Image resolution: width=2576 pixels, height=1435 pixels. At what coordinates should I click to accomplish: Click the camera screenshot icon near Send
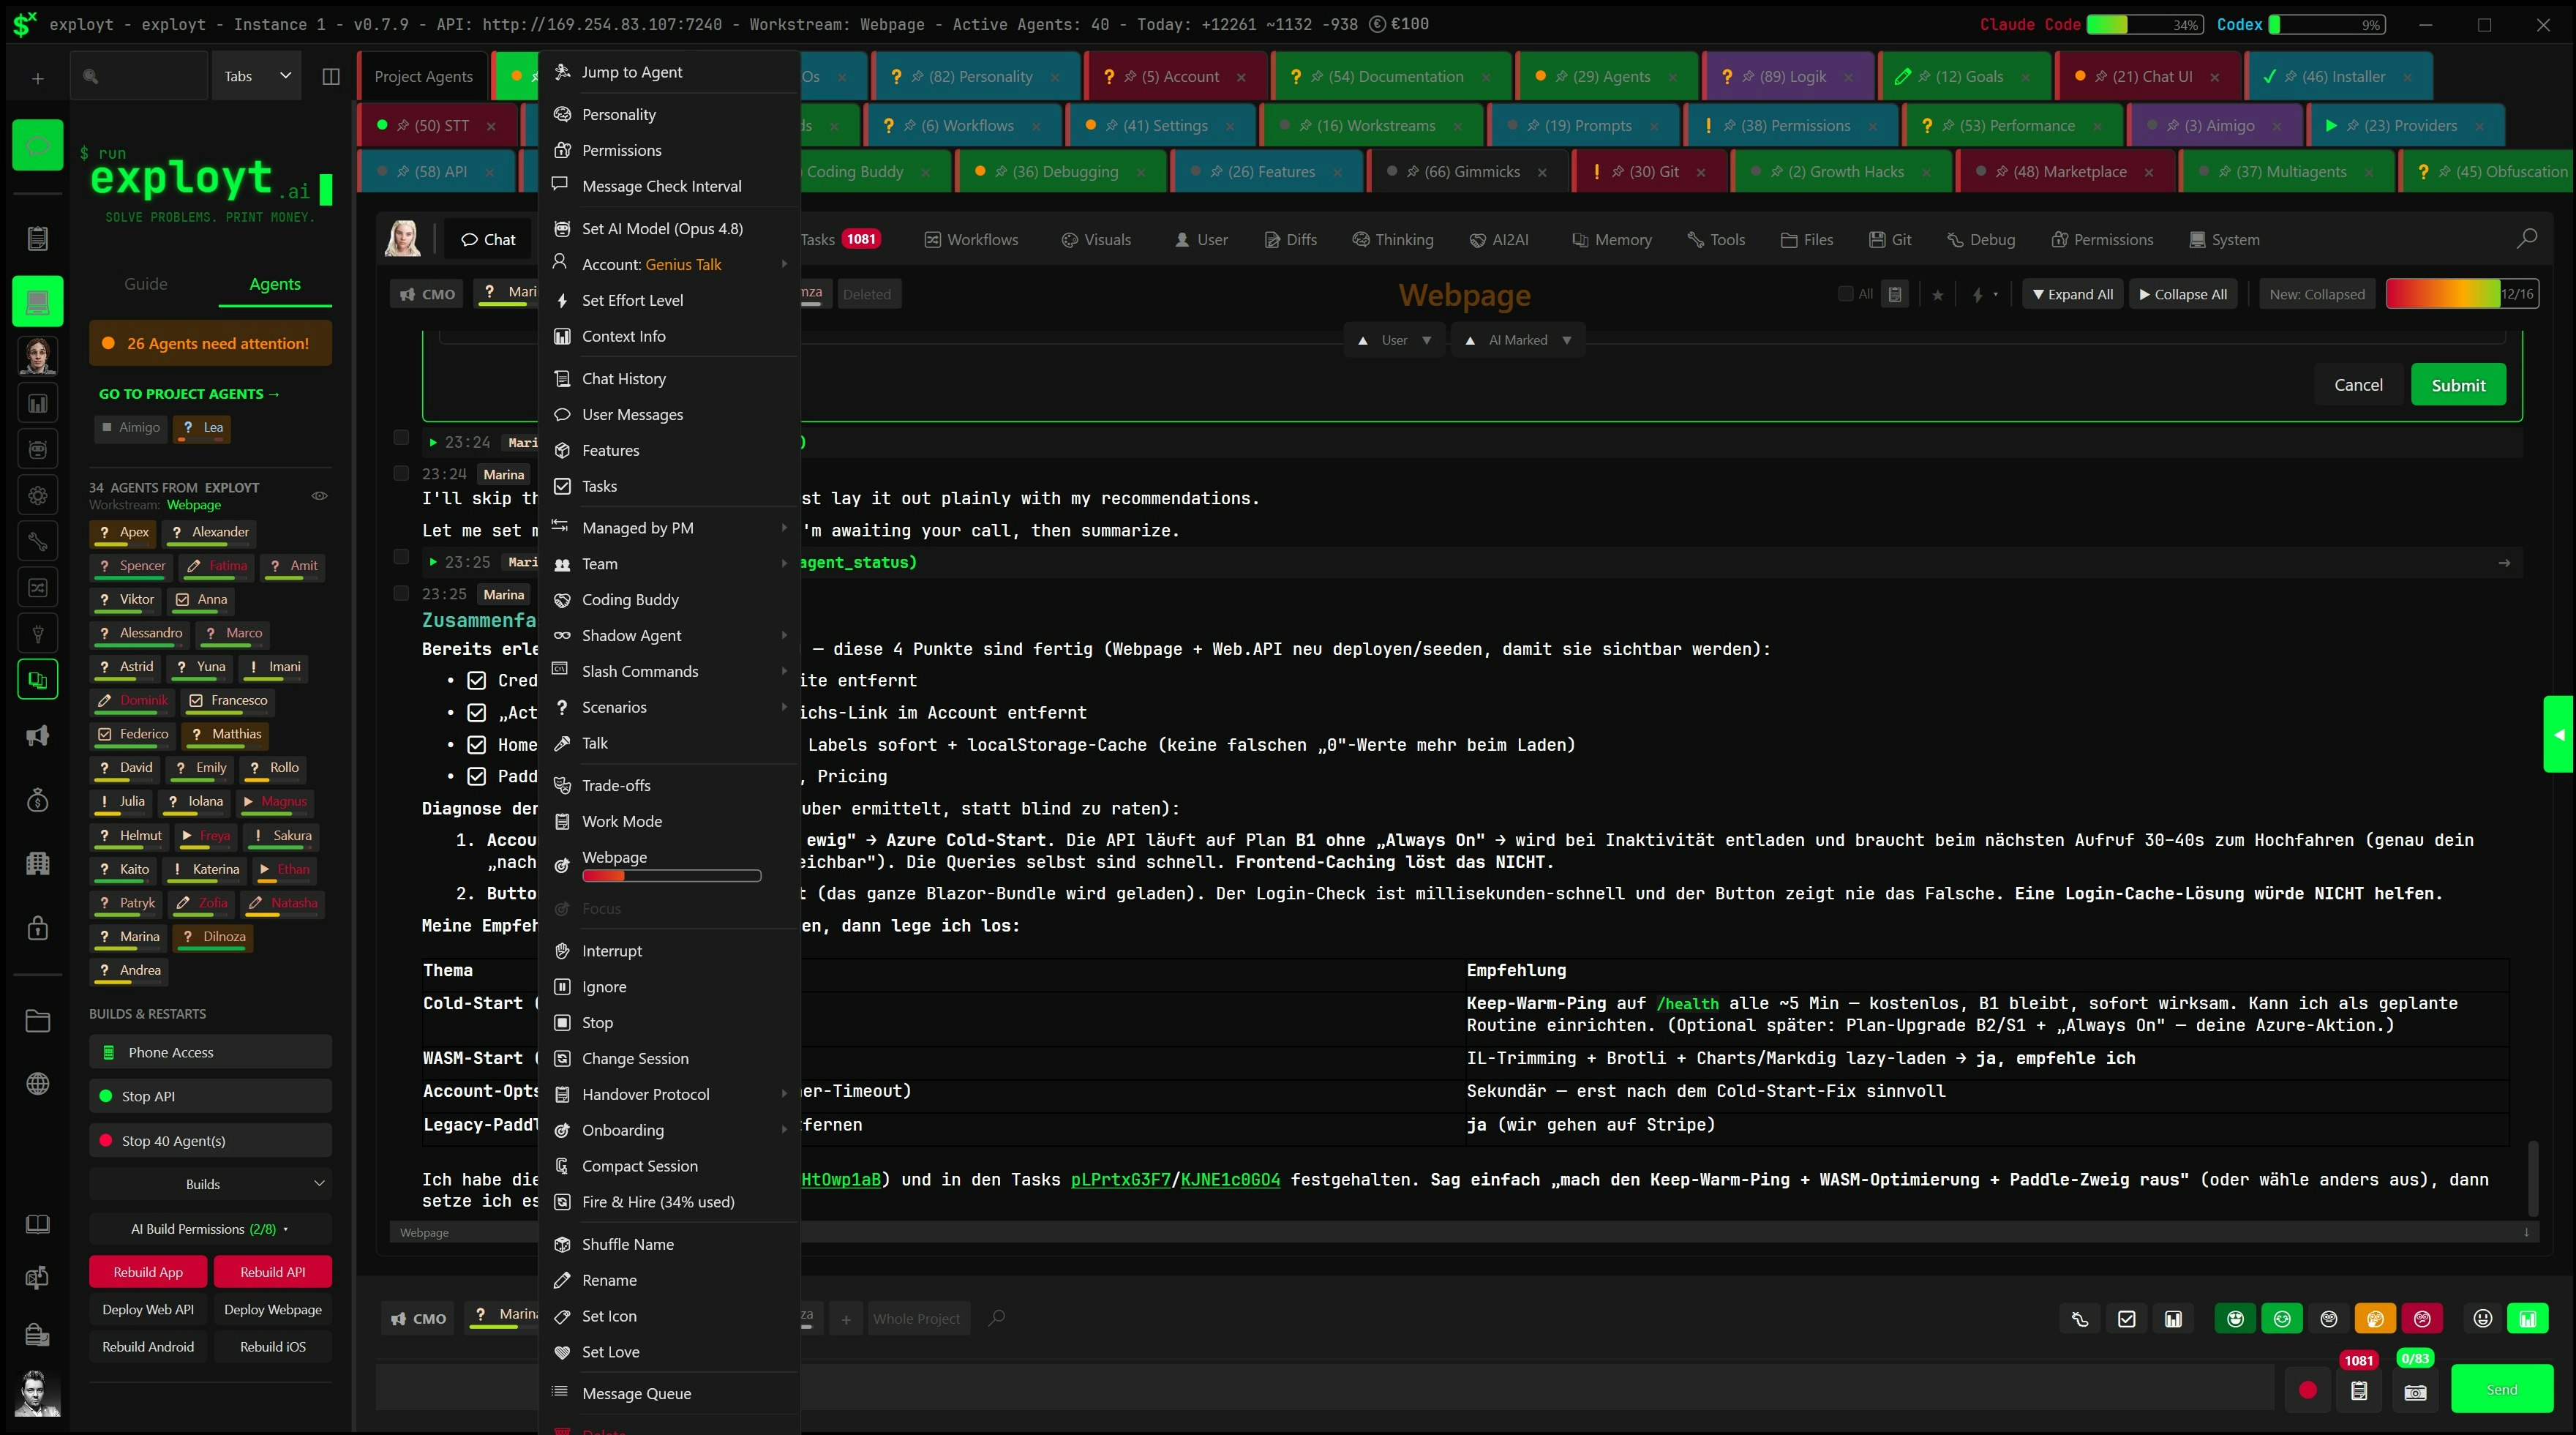point(2415,1392)
